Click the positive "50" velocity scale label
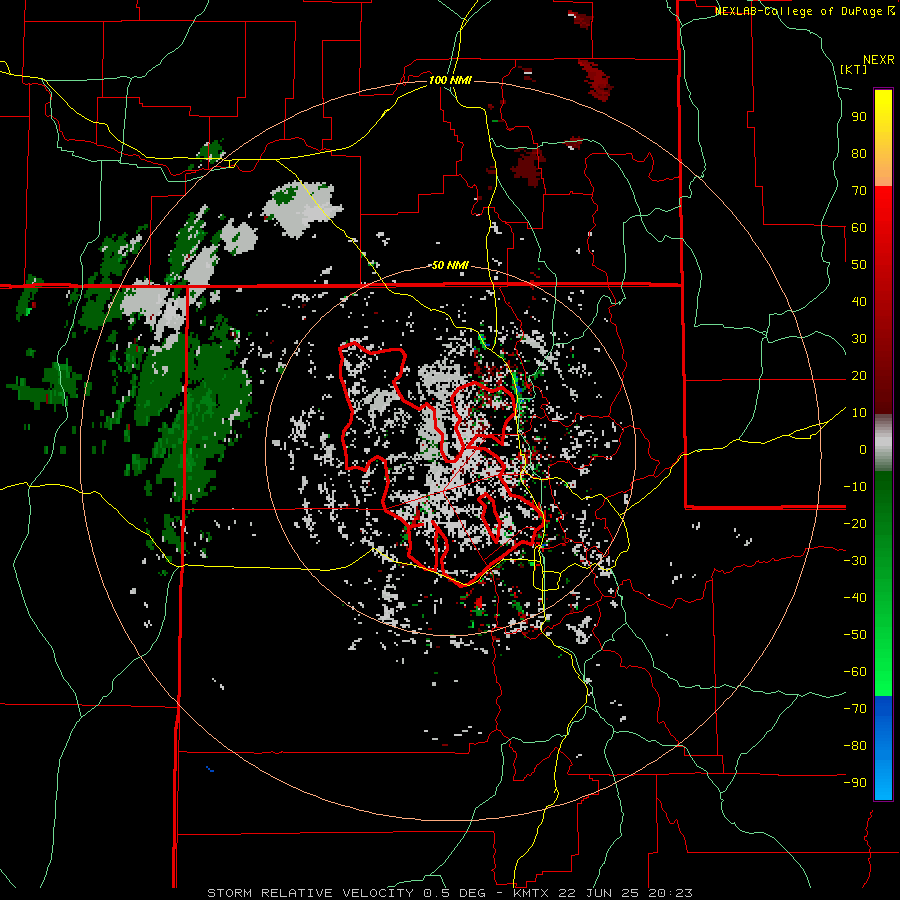The height and width of the screenshot is (900, 900). [859, 265]
